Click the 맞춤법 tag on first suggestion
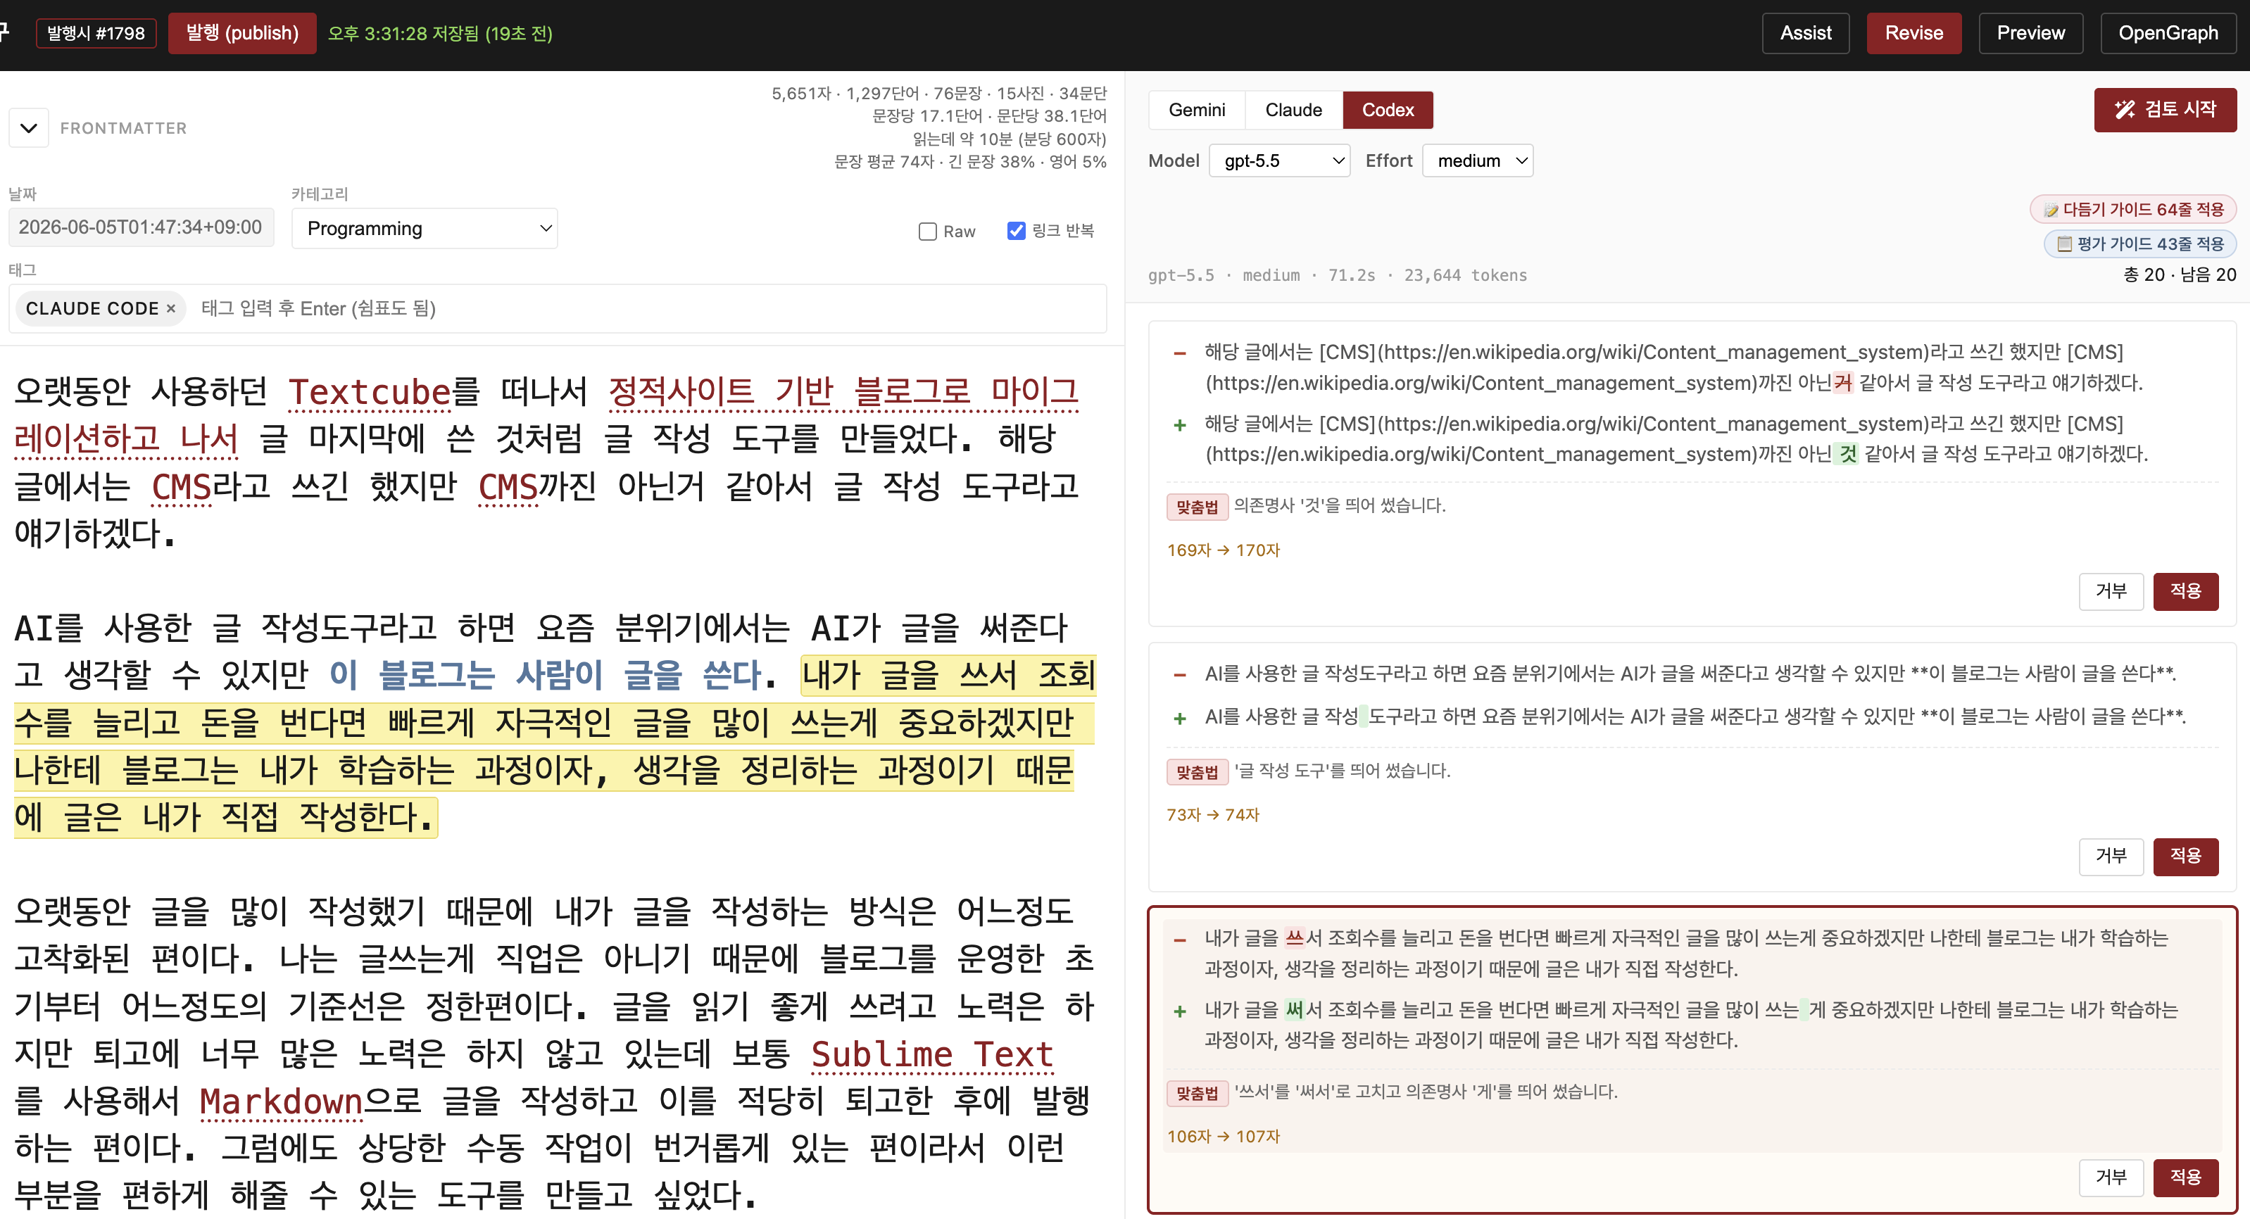Viewport: 2250px width, 1219px height. [x=1196, y=507]
